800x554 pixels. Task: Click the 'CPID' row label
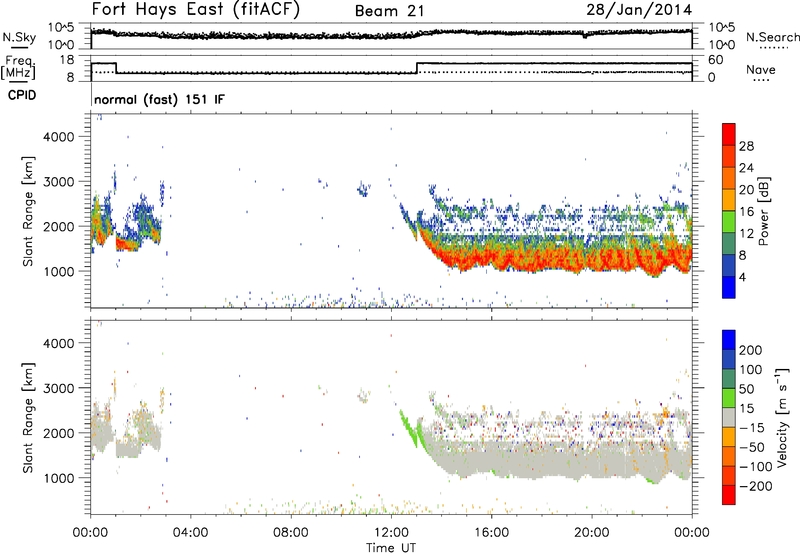click(x=22, y=95)
